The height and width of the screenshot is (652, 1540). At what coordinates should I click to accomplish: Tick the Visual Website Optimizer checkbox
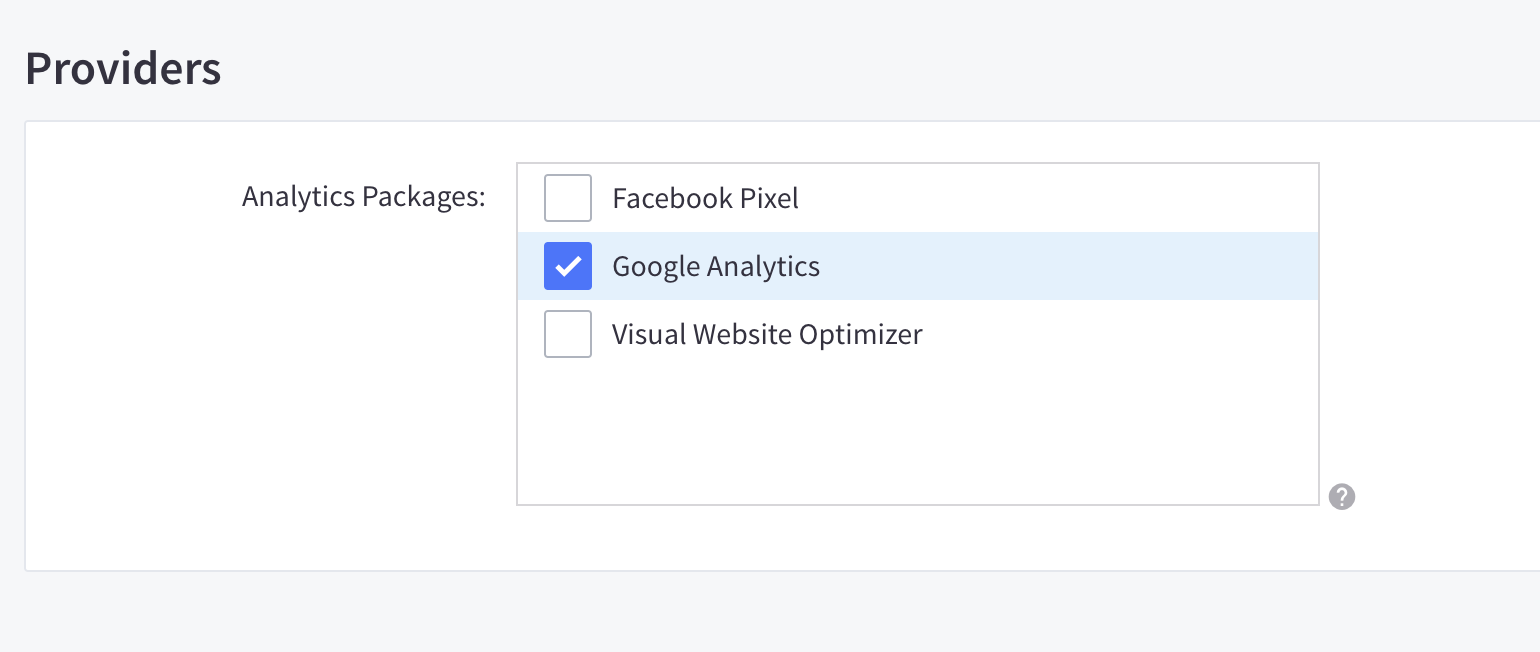(568, 334)
